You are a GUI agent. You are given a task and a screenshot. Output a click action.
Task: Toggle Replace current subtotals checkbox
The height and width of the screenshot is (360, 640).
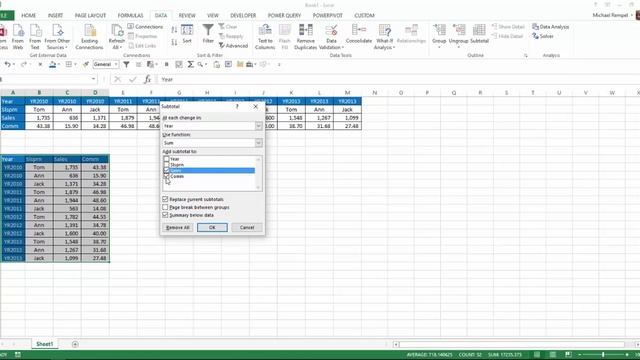pyautogui.click(x=165, y=199)
